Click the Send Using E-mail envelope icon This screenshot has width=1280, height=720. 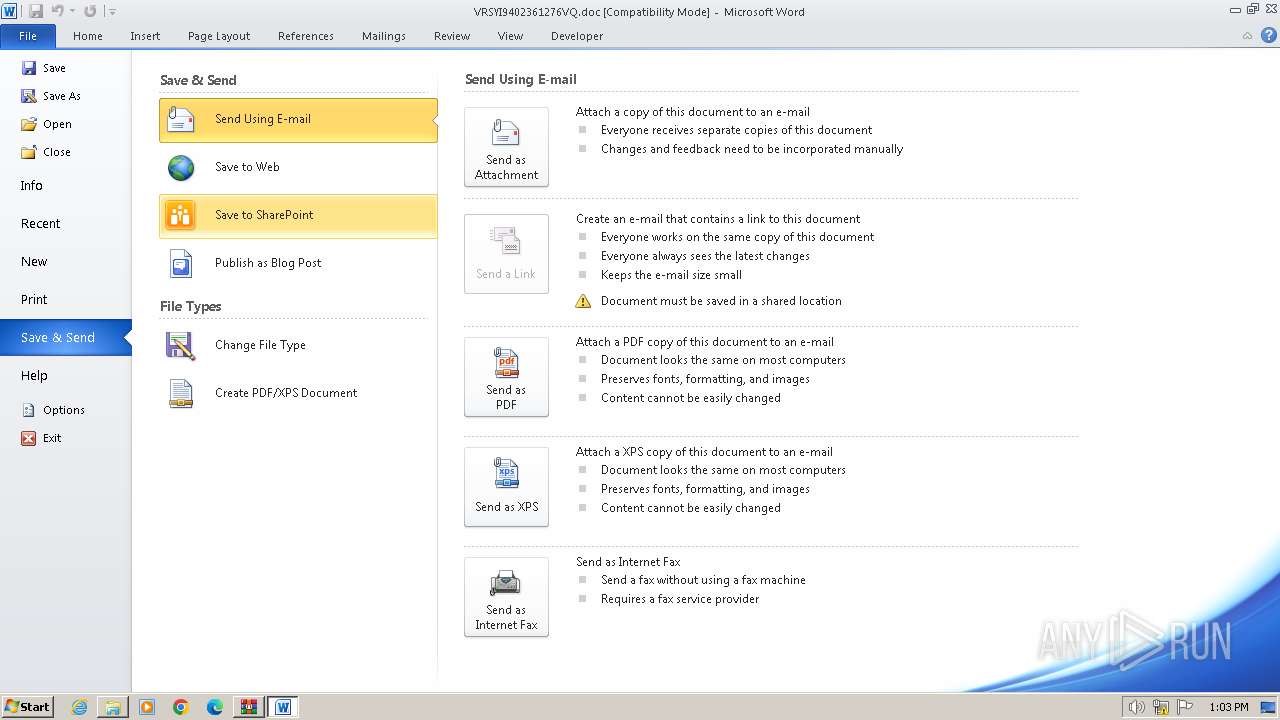(x=181, y=119)
